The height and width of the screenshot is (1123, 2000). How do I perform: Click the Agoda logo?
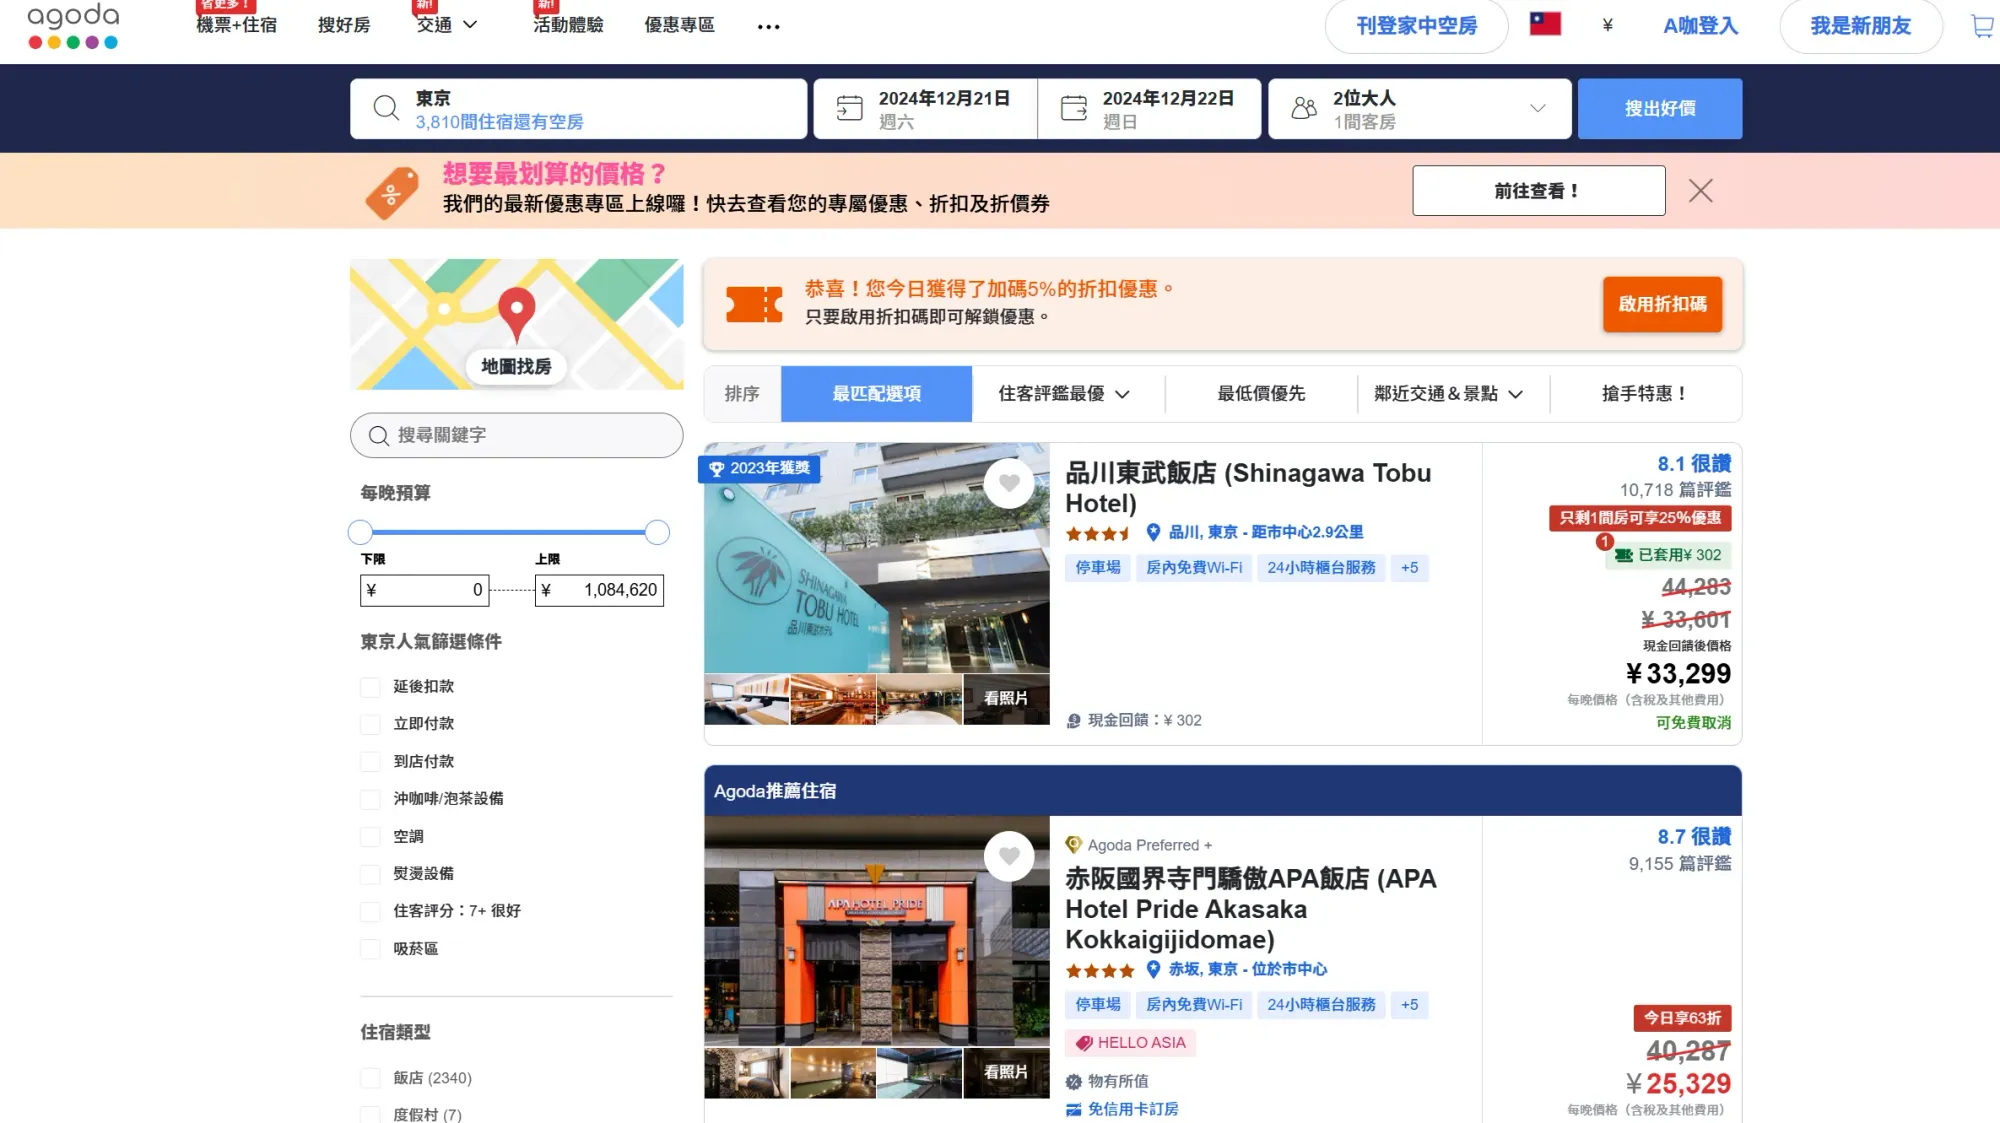click(73, 26)
